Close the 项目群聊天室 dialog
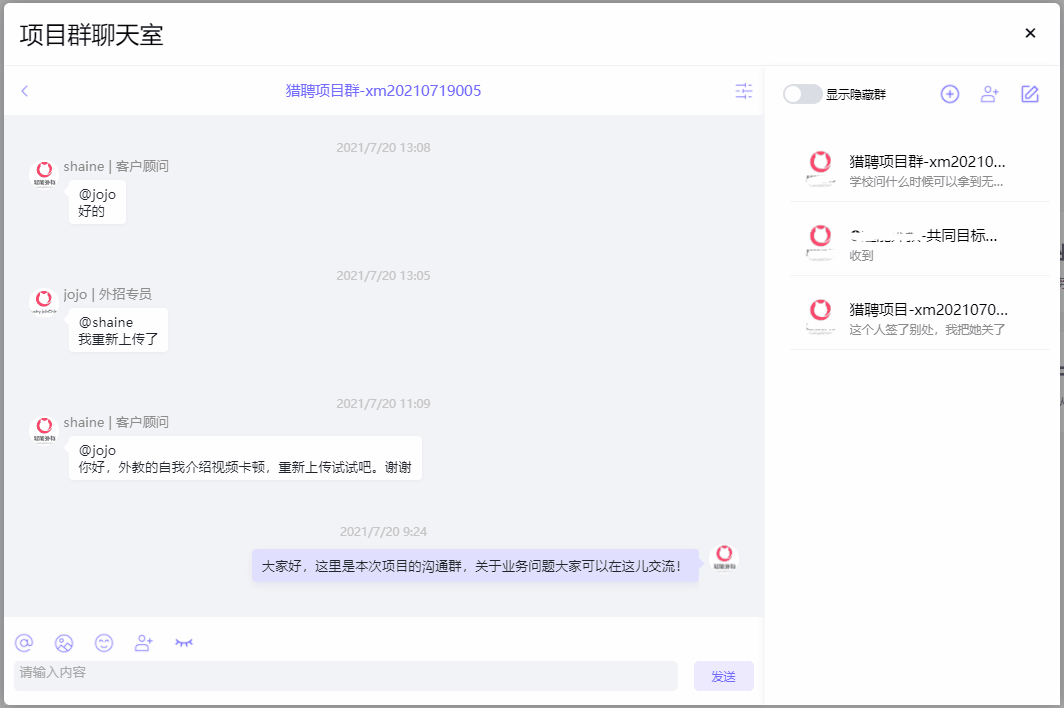This screenshot has height=708, width=1064. [x=1030, y=33]
